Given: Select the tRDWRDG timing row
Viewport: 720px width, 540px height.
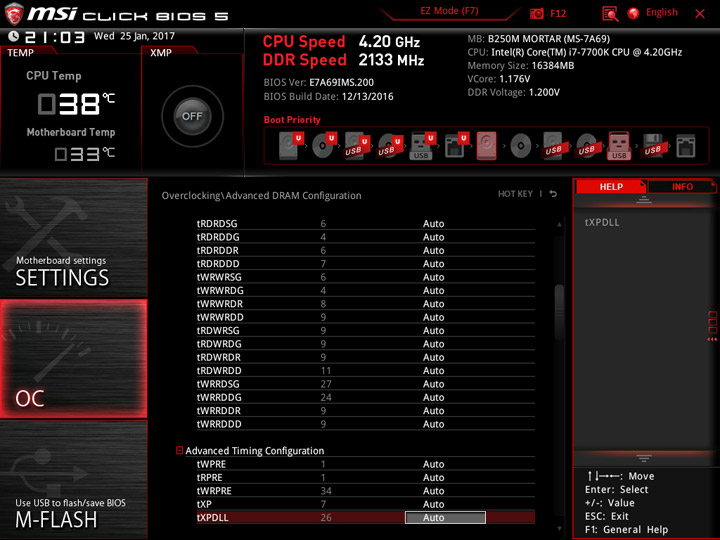Looking at the screenshot, I should pyautogui.click(x=366, y=343).
